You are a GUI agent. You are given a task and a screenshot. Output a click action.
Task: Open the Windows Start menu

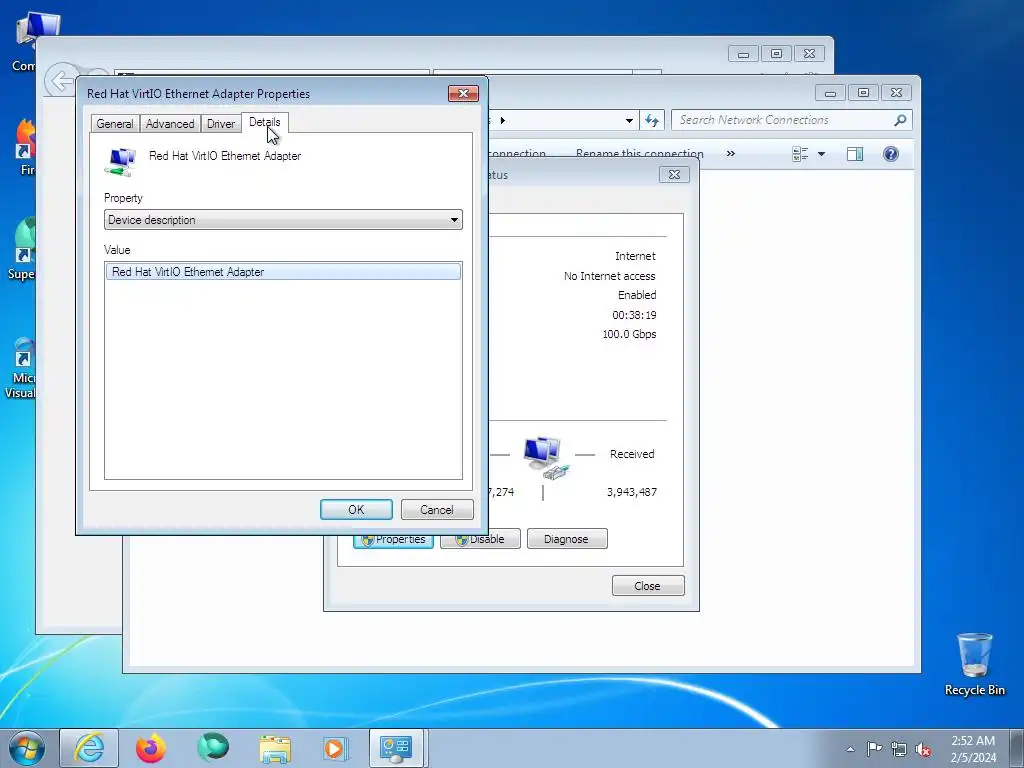(27, 748)
